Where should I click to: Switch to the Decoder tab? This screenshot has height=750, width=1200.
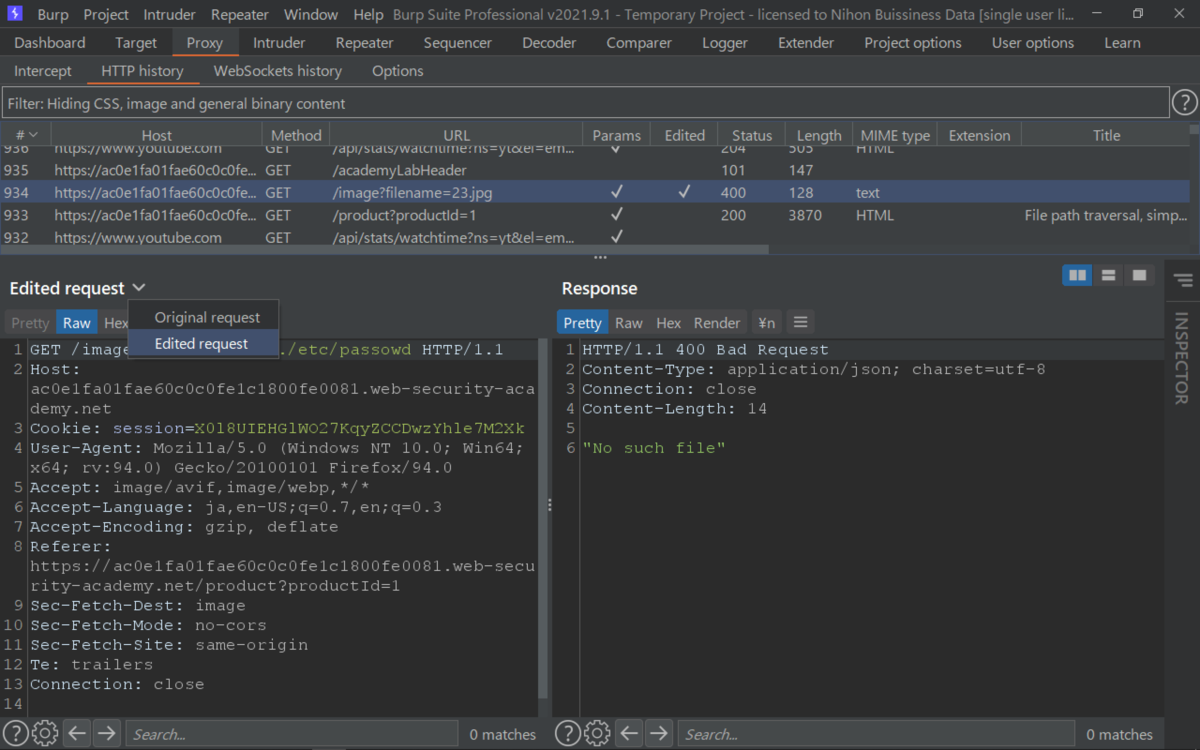pos(549,43)
